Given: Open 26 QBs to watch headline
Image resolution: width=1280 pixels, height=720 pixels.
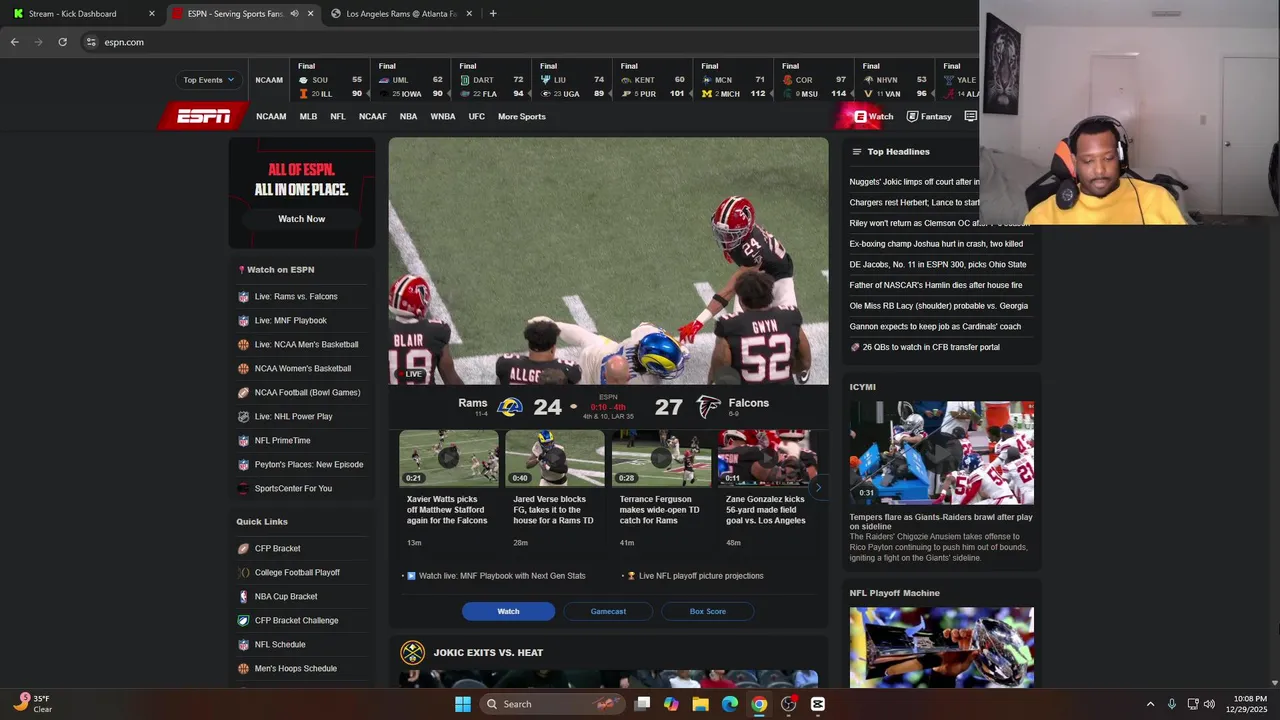Looking at the screenshot, I should point(930,347).
